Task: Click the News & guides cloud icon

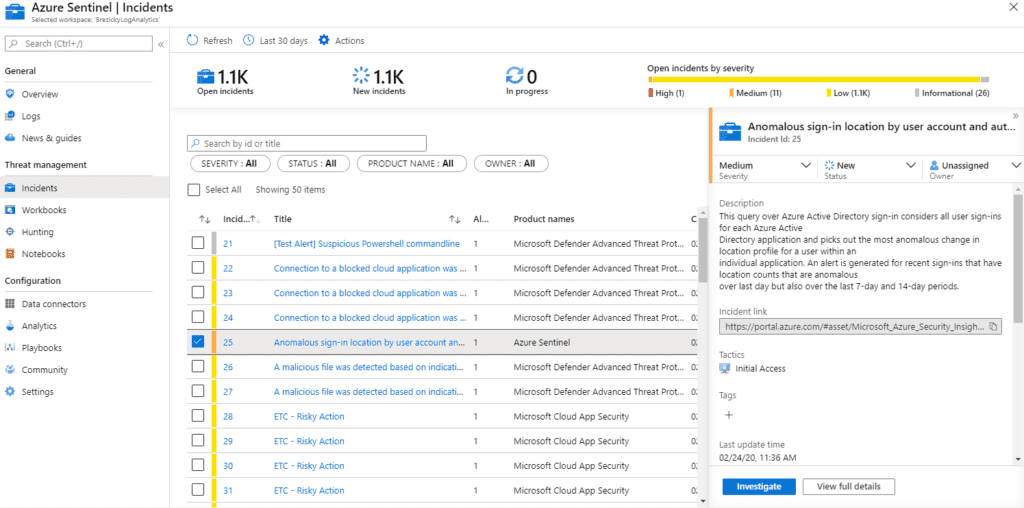Action: click(x=10, y=138)
